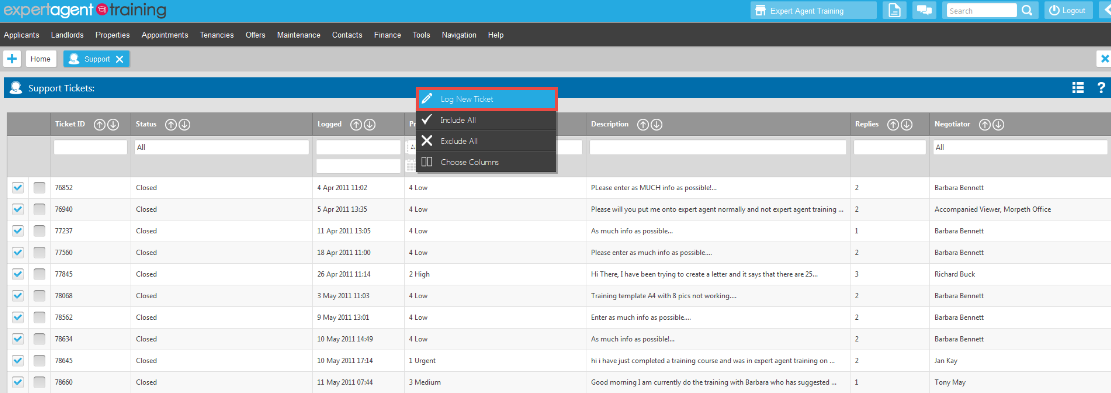Viewport: 1111px width, 393px height.
Task: Sort Status column descending
Action: click(x=184, y=124)
